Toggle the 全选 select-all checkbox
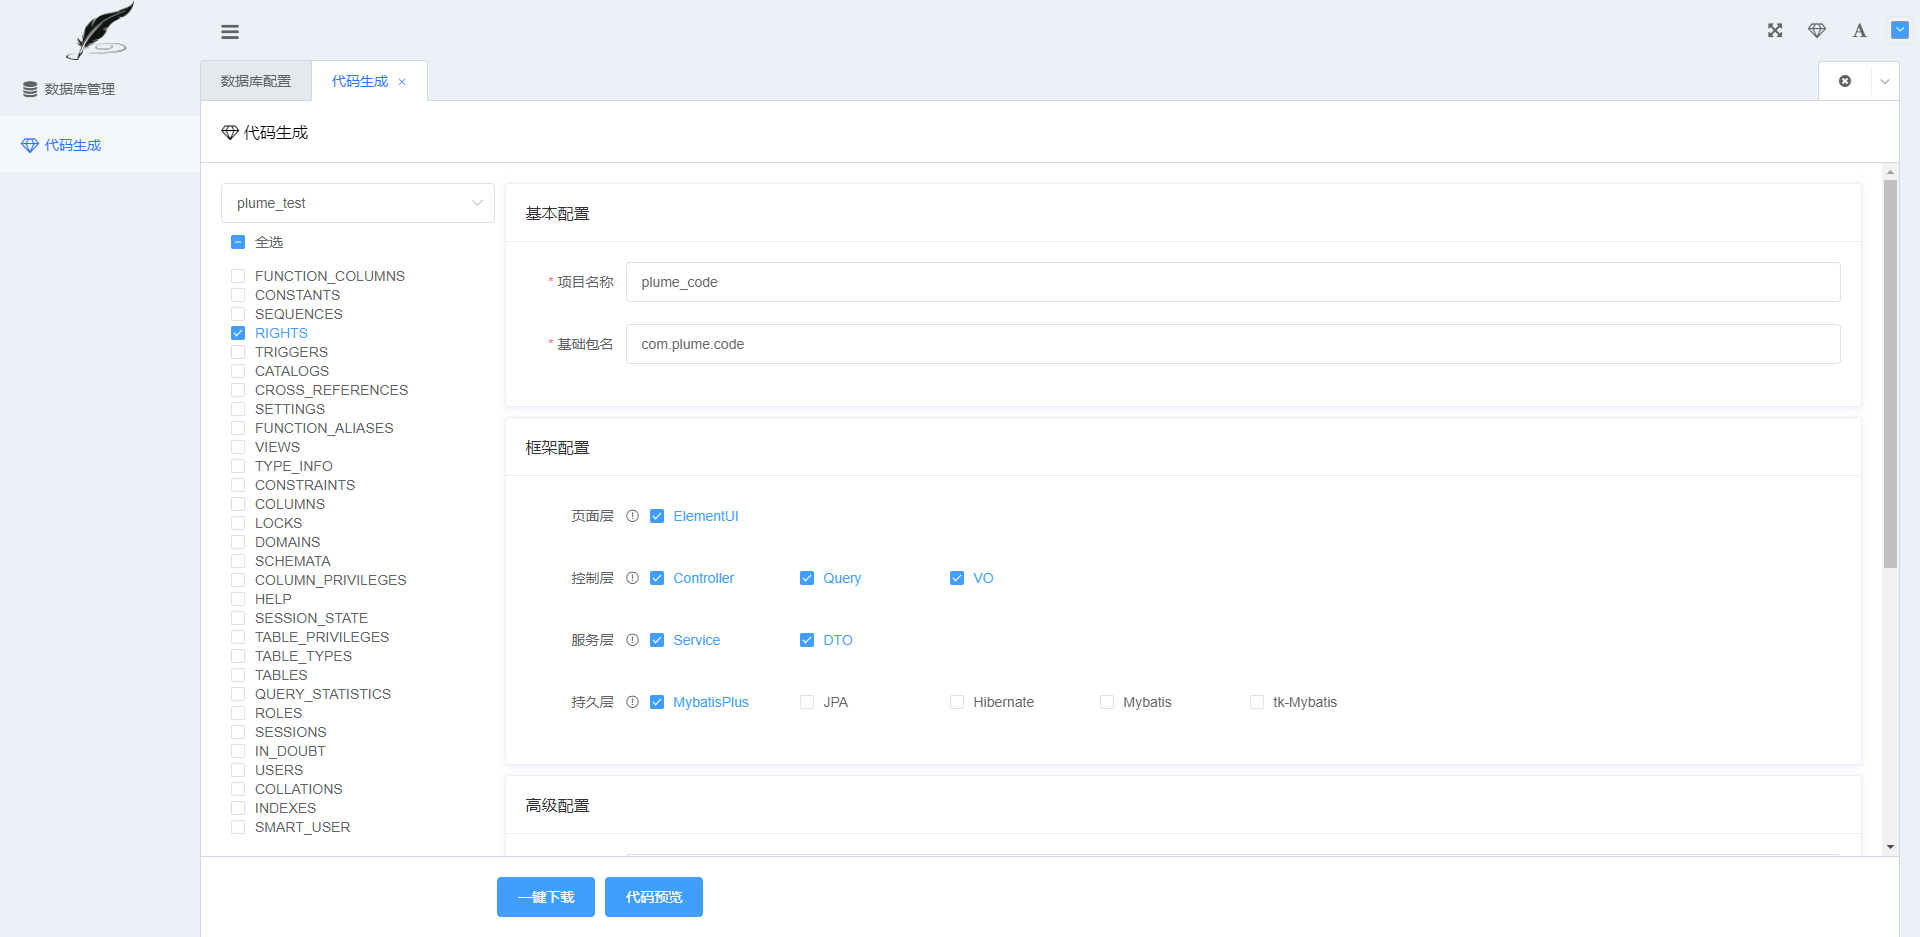1920x937 pixels. pos(238,242)
